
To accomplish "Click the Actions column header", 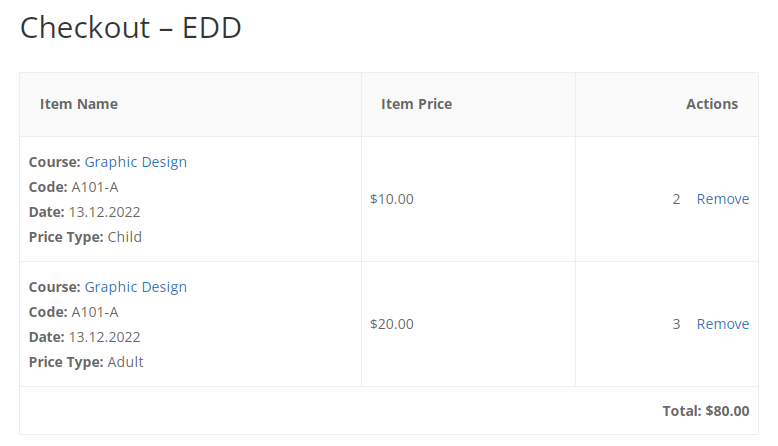I will (712, 104).
